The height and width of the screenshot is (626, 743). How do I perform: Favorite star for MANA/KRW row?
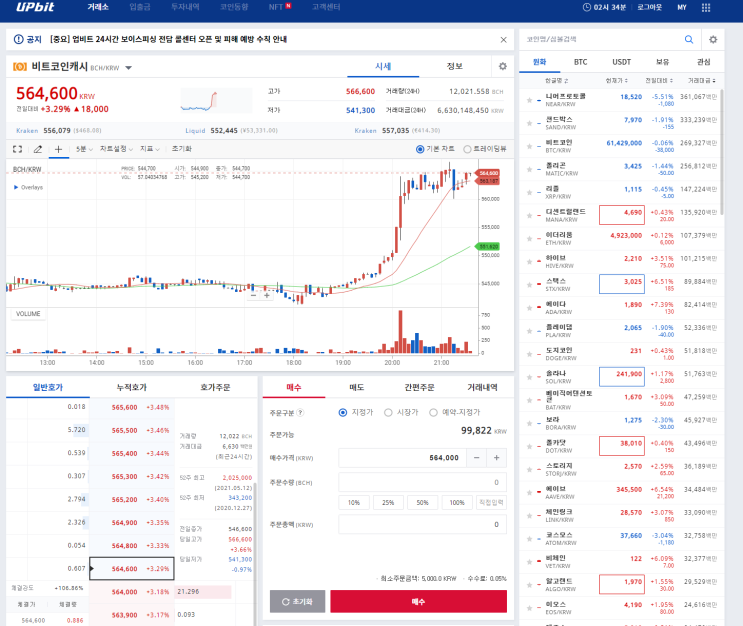[x=529, y=216]
